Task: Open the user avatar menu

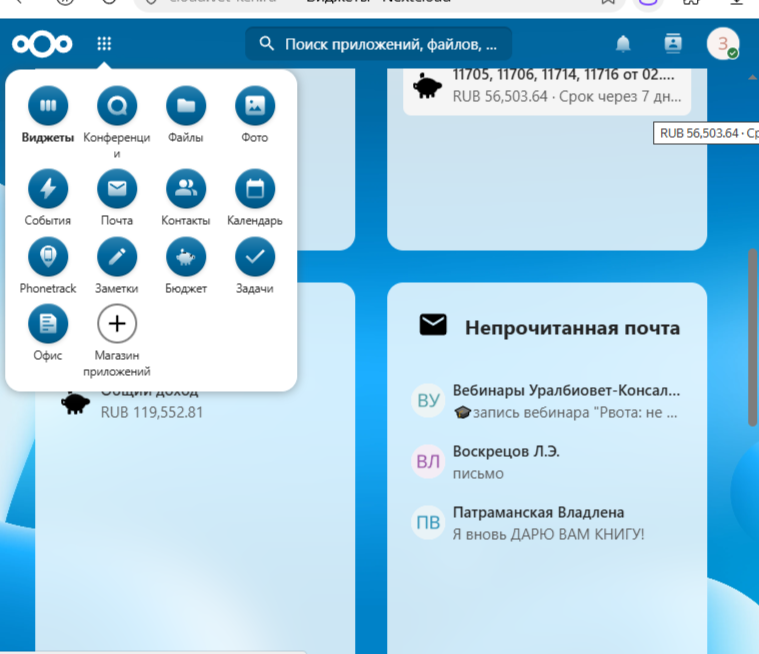Action: point(723,44)
